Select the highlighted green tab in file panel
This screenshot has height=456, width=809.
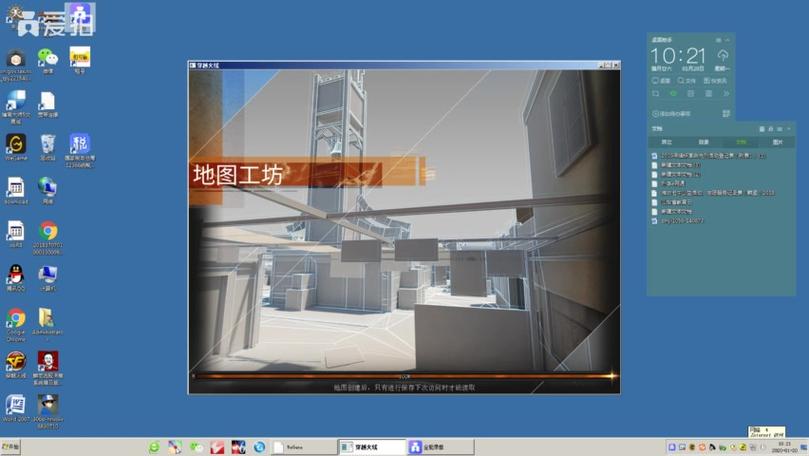pyautogui.click(x=741, y=142)
